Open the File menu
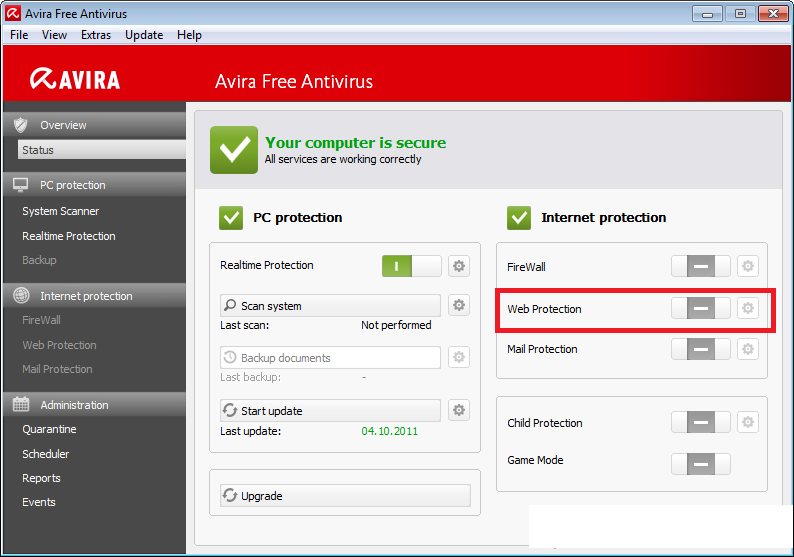 click(x=19, y=35)
